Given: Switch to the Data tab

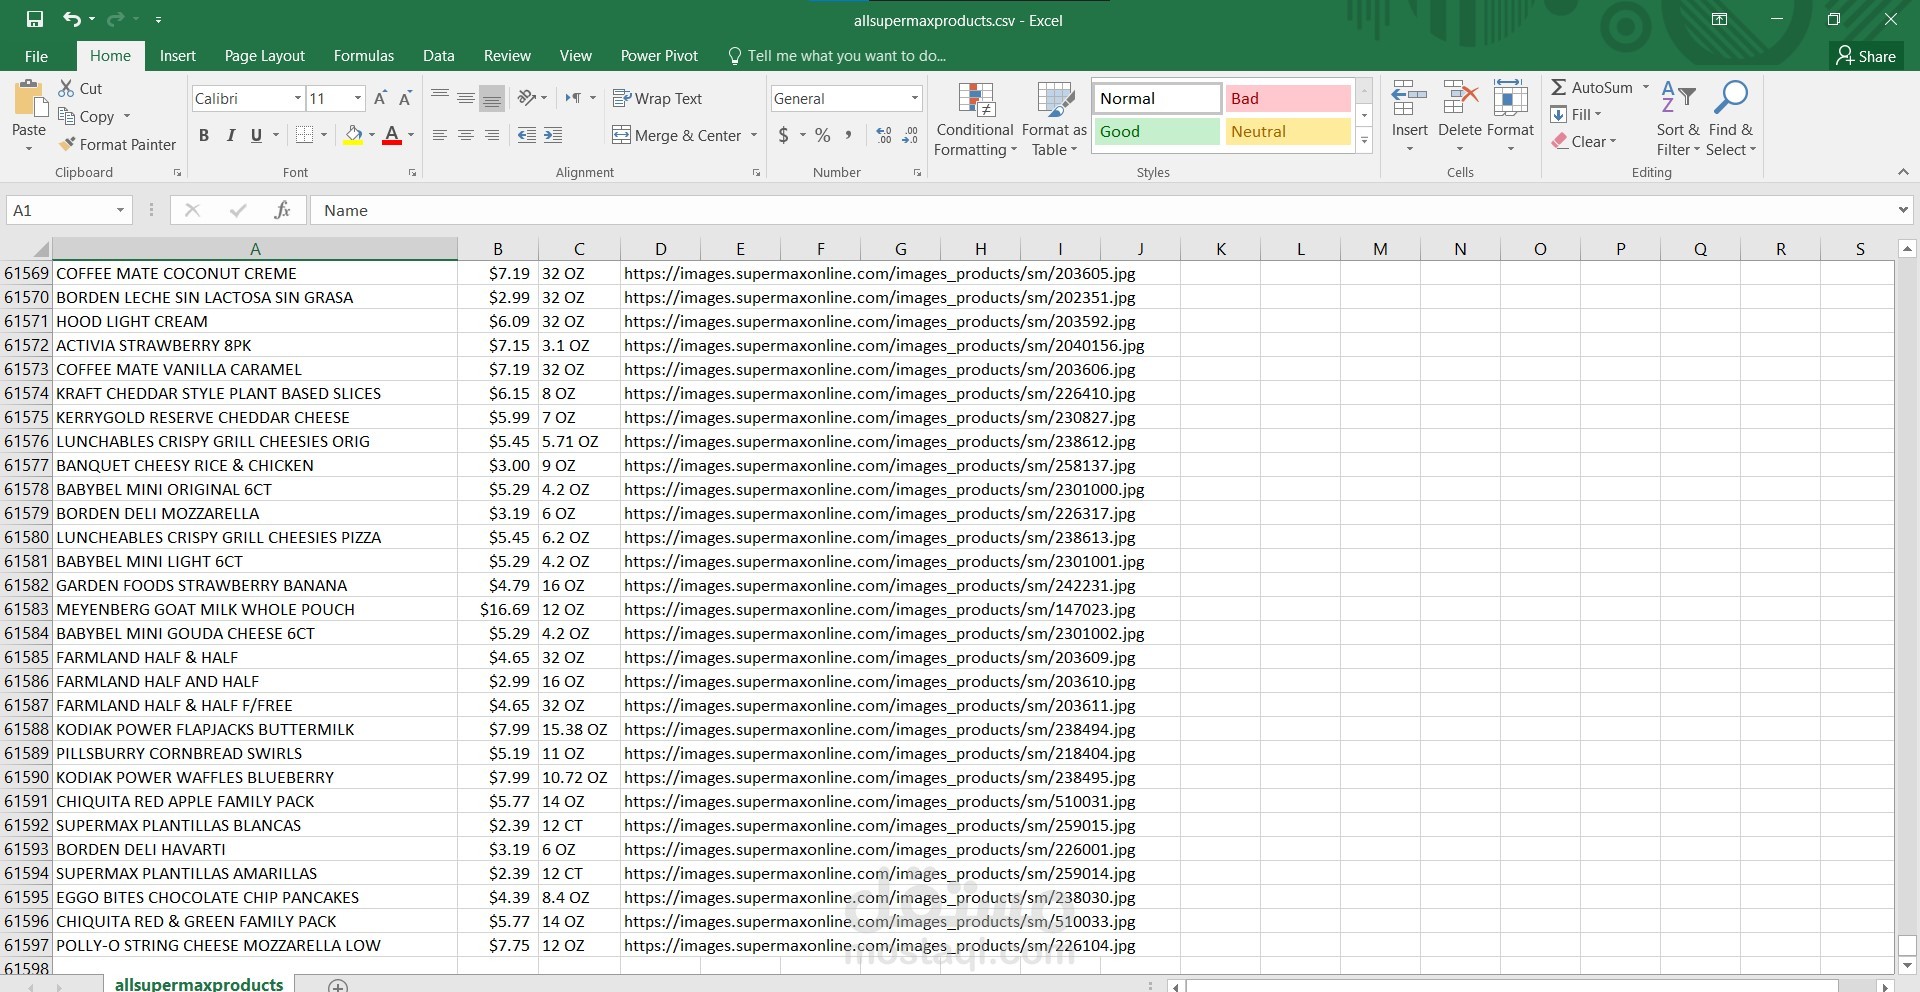Looking at the screenshot, I should (438, 56).
